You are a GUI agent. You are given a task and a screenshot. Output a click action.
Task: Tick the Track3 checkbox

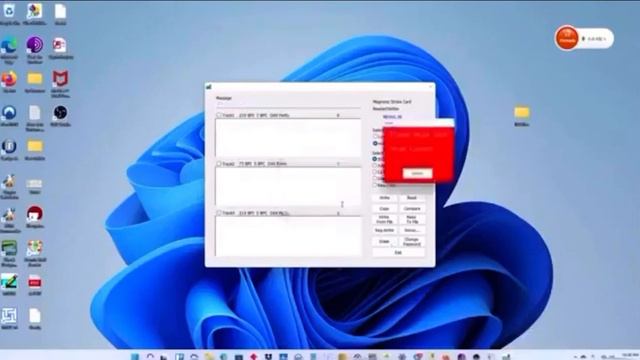(219, 213)
